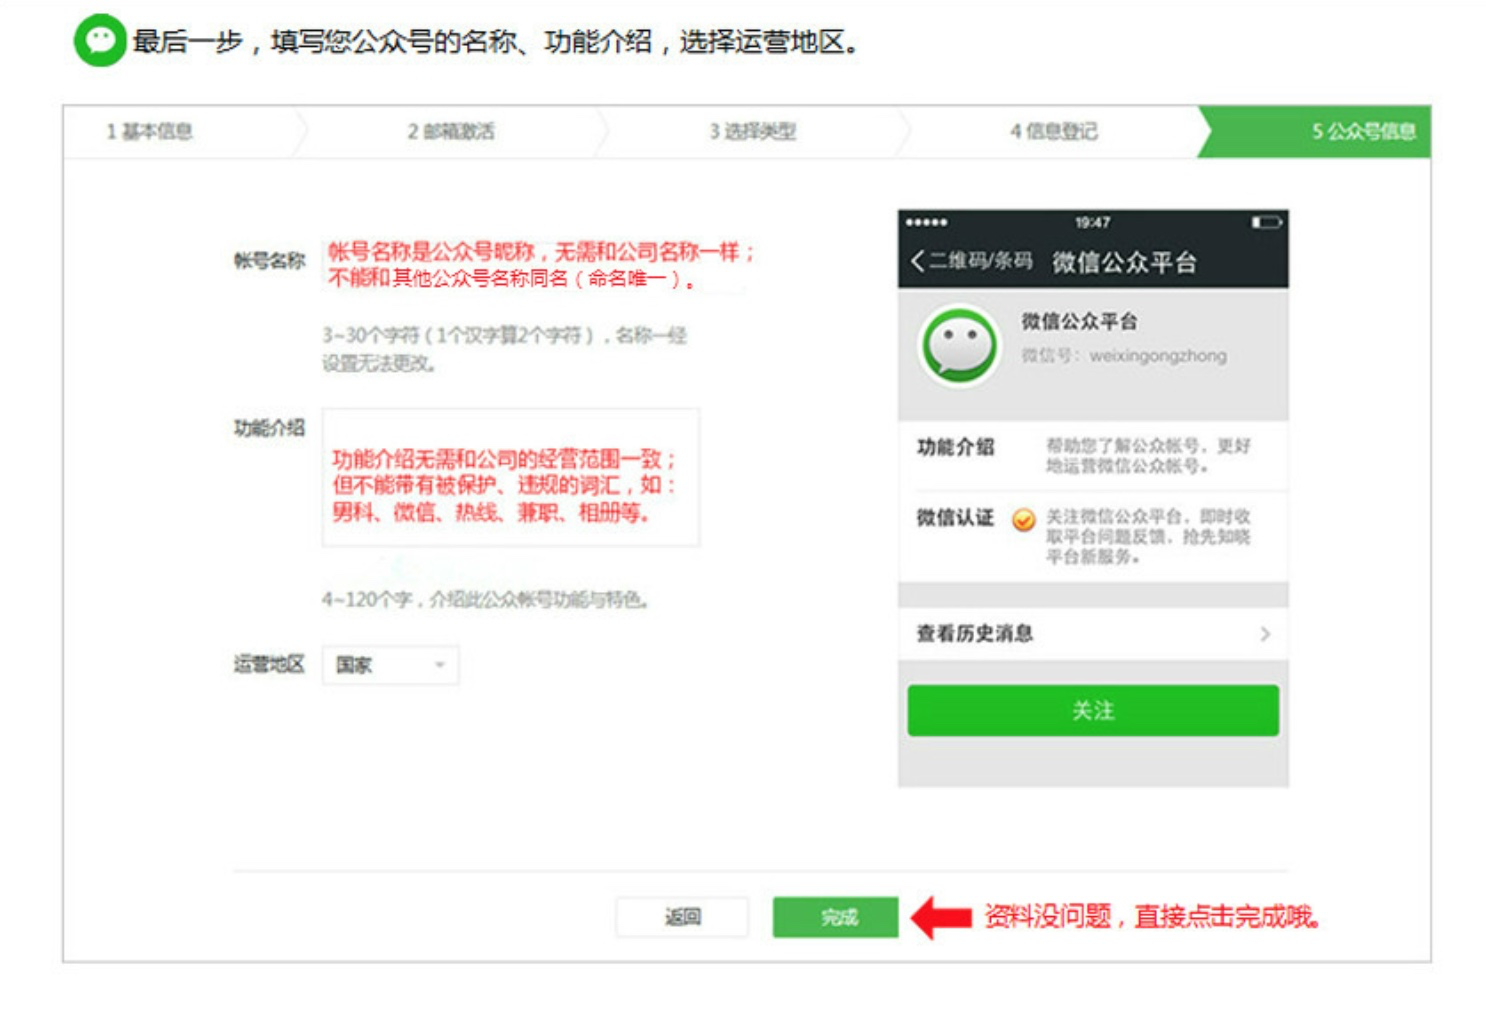Tap the description starting with 帮助您了解公众帐号
Viewport: 1486px width, 1010px height.
[1148, 456]
